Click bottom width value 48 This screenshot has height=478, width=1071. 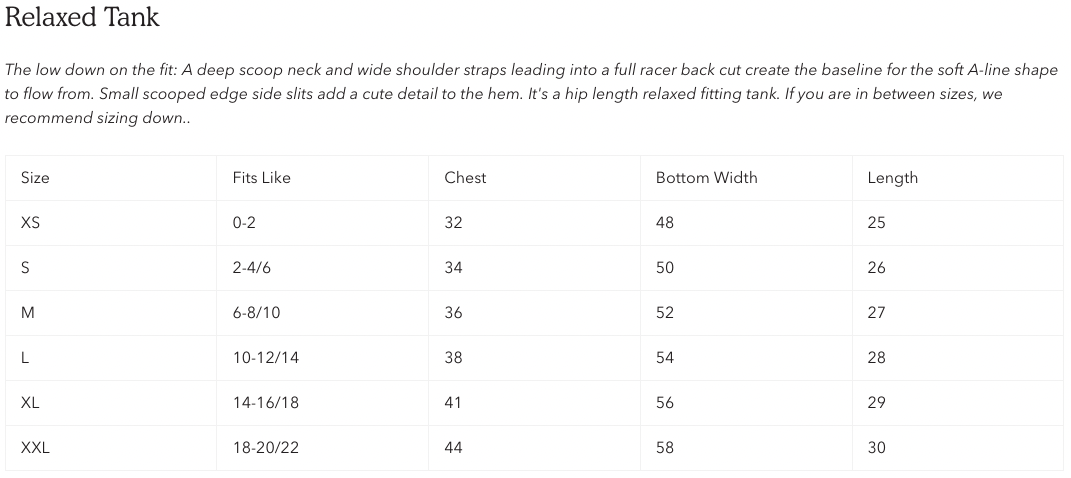coord(665,223)
